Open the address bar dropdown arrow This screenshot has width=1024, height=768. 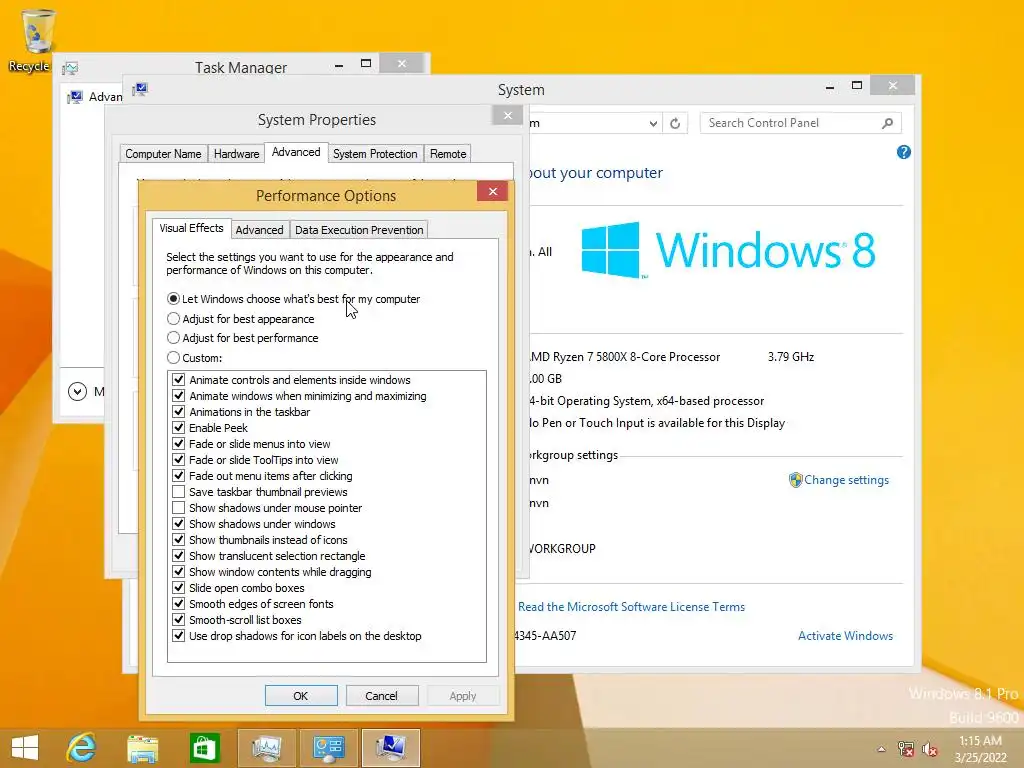[653, 123]
